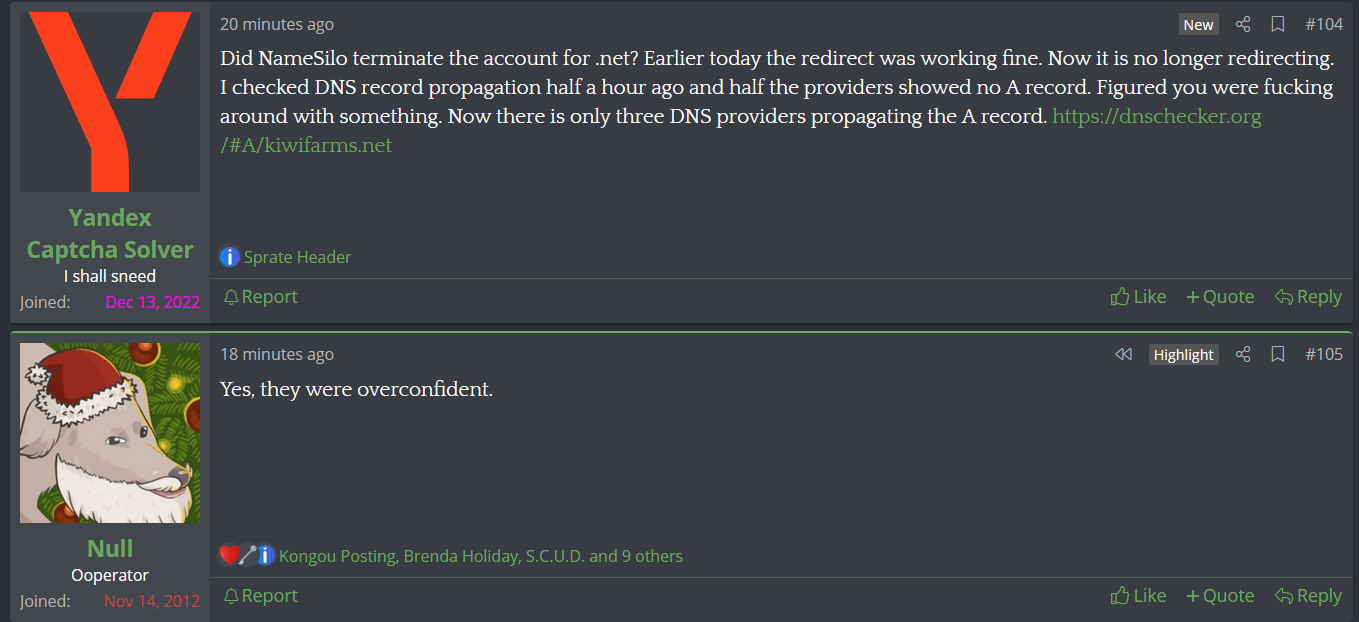
Task: Click the informative reaction icon under post #104
Action: 230,257
